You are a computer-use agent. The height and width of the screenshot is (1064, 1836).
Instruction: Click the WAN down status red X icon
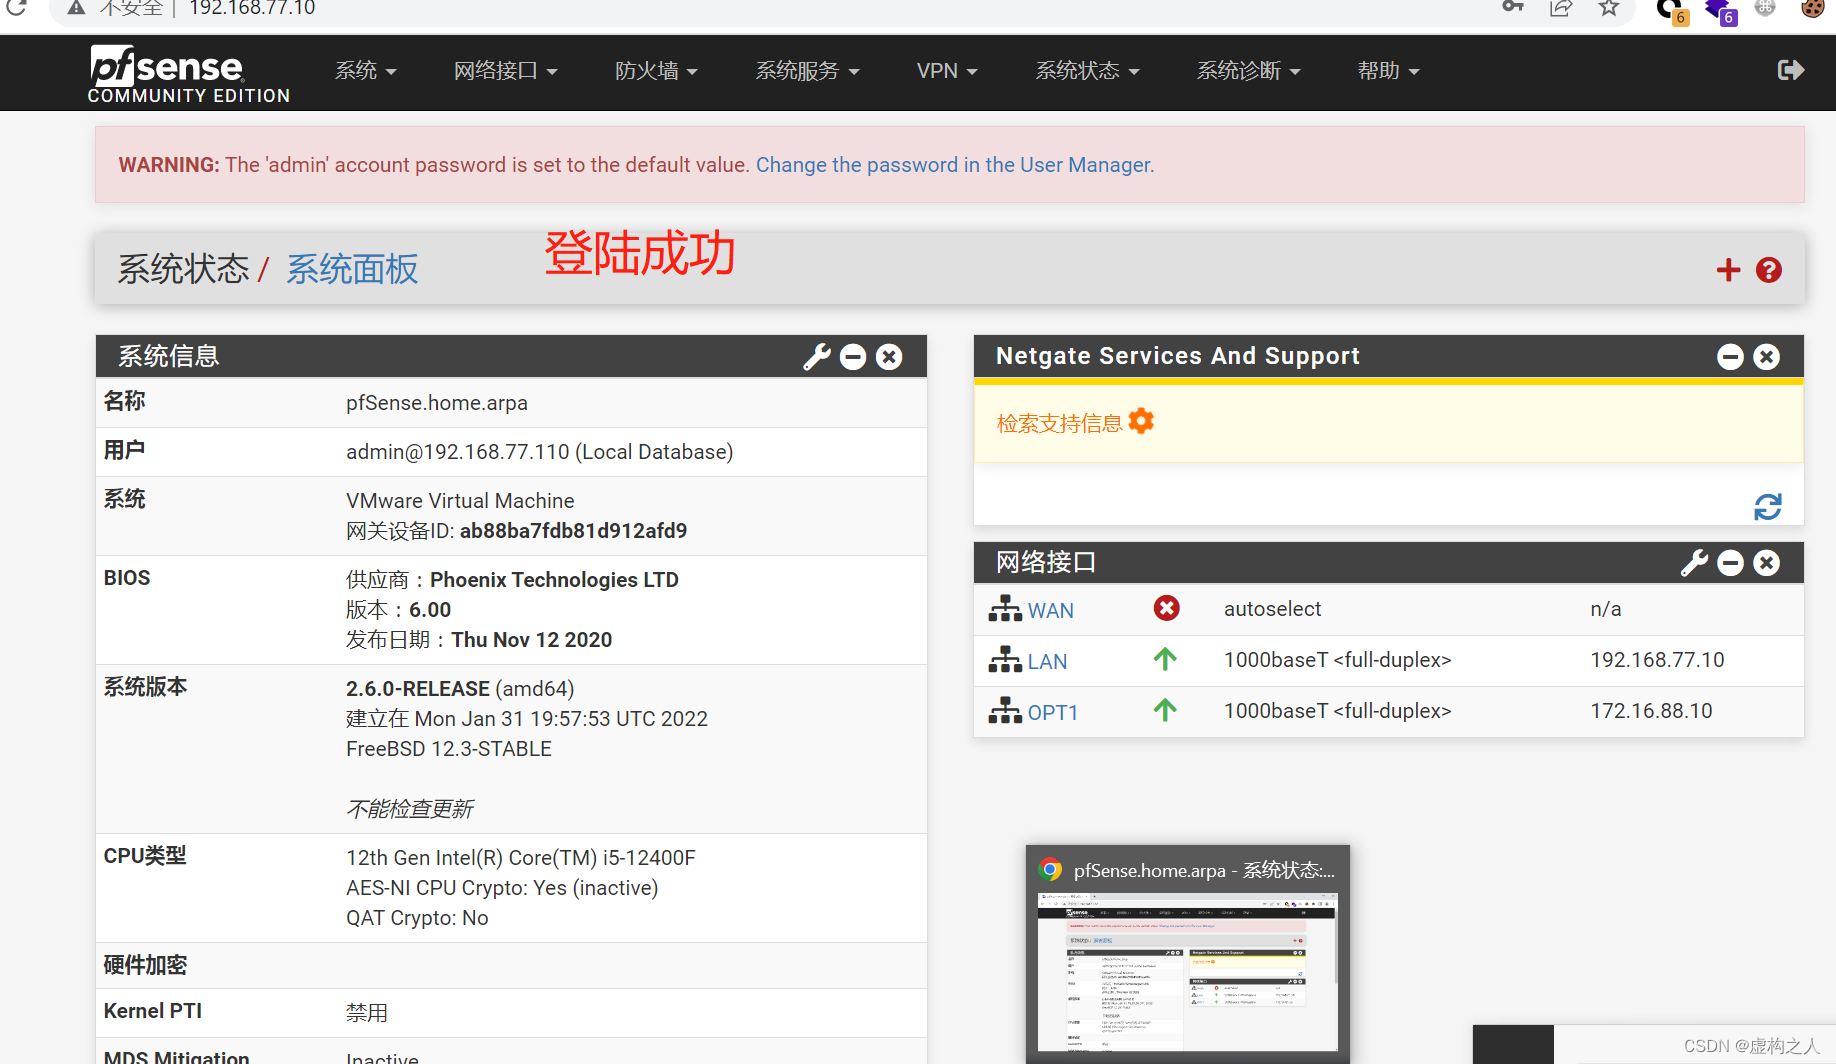click(x=1166, y=608)
